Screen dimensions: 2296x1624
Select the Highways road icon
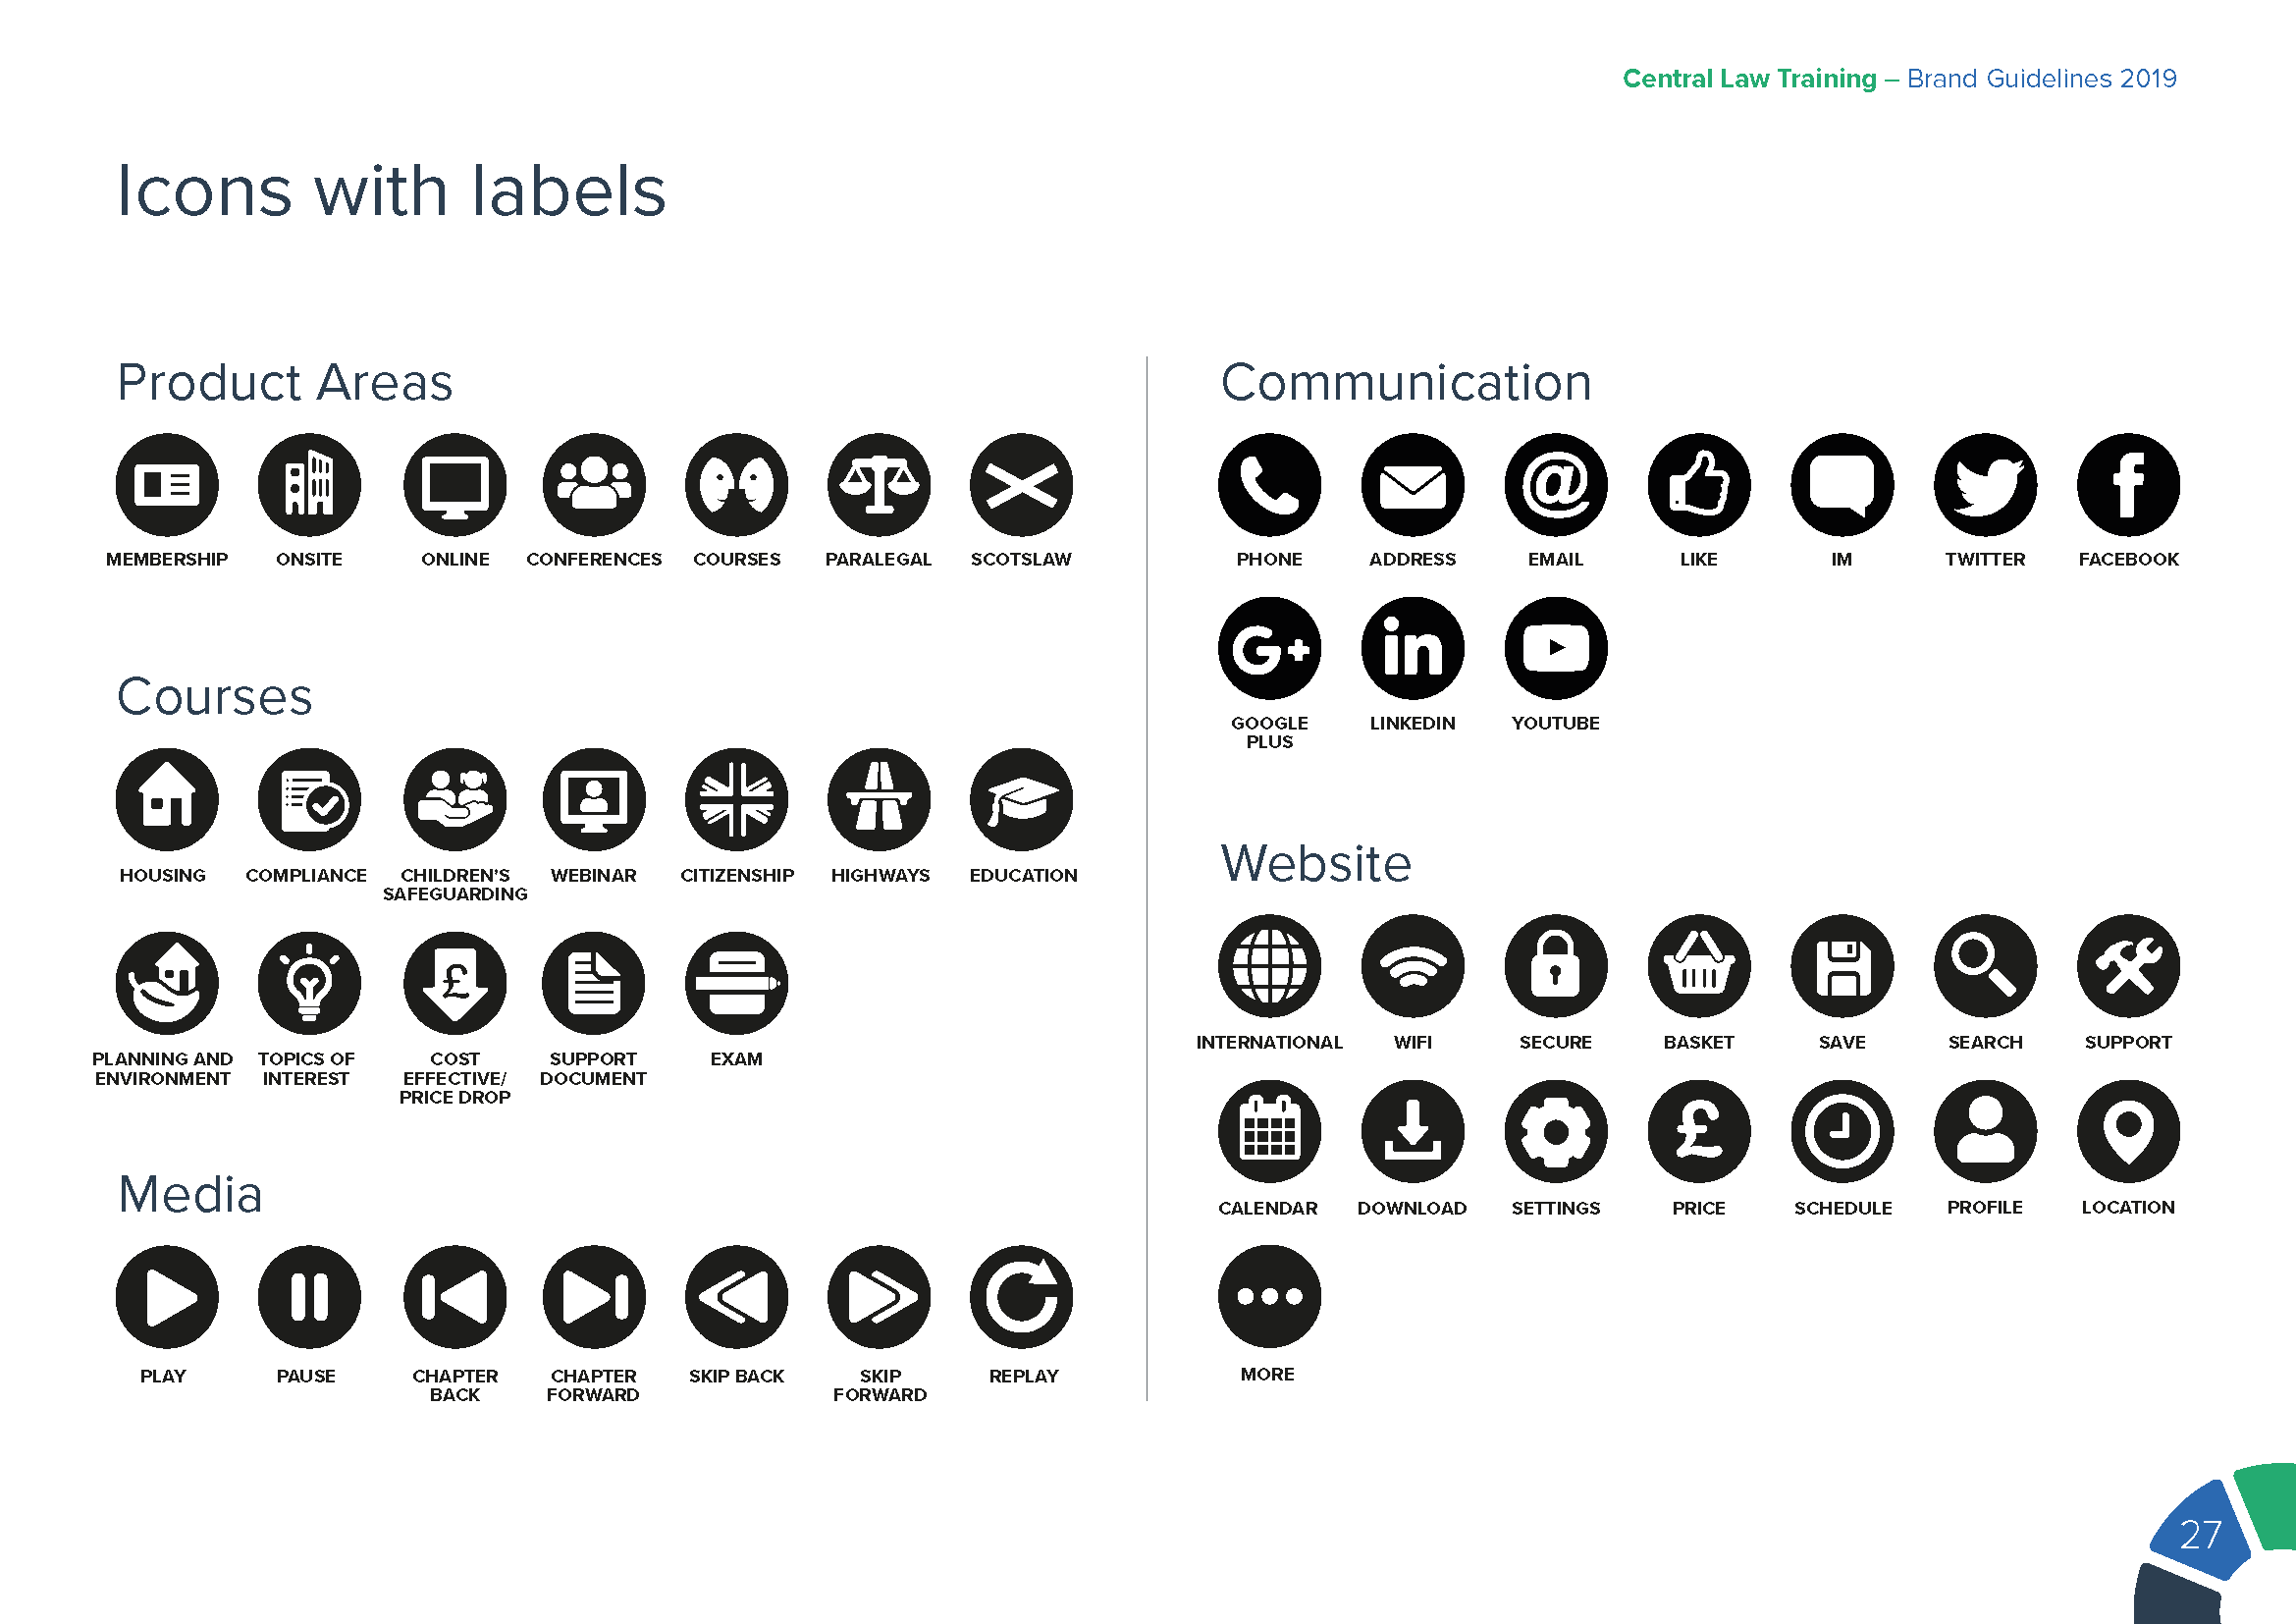click(x=879, y=800)
